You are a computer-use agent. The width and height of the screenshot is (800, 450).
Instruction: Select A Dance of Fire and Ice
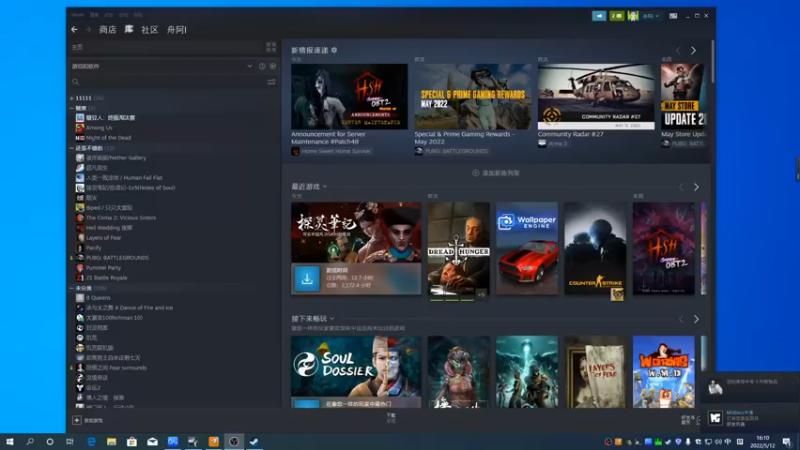point(129,308)
